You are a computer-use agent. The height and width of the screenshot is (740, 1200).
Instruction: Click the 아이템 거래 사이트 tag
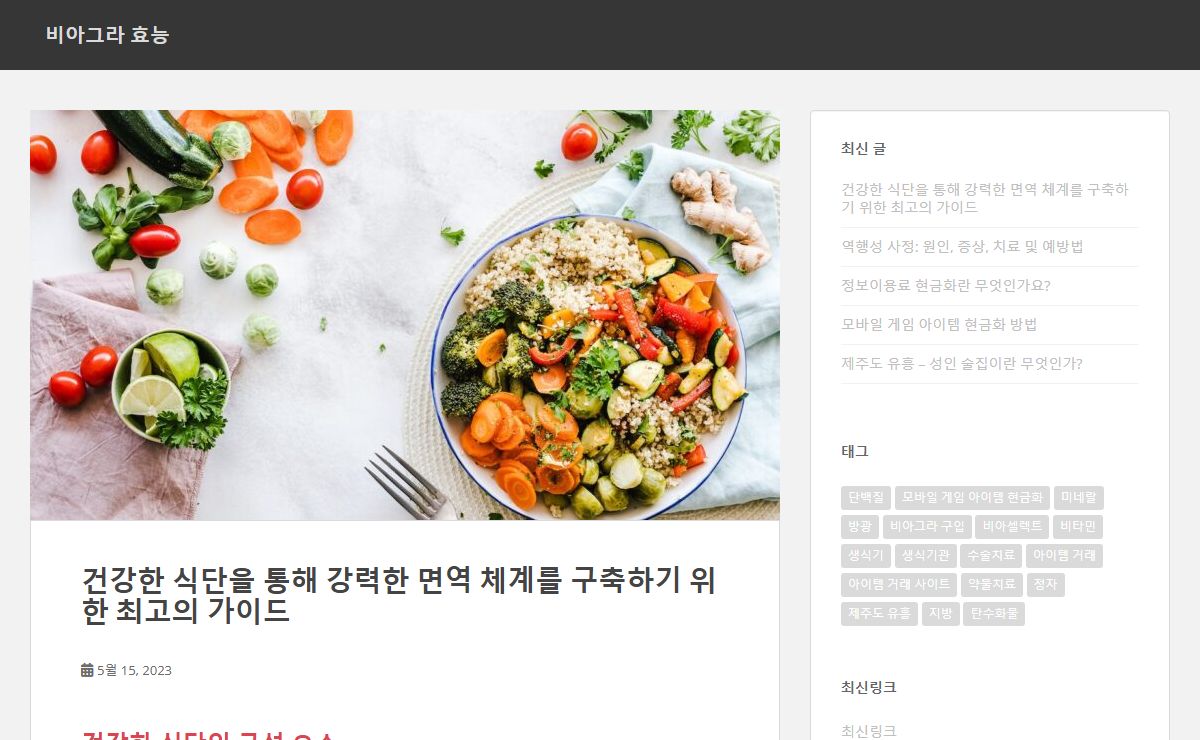pos(899,584)
